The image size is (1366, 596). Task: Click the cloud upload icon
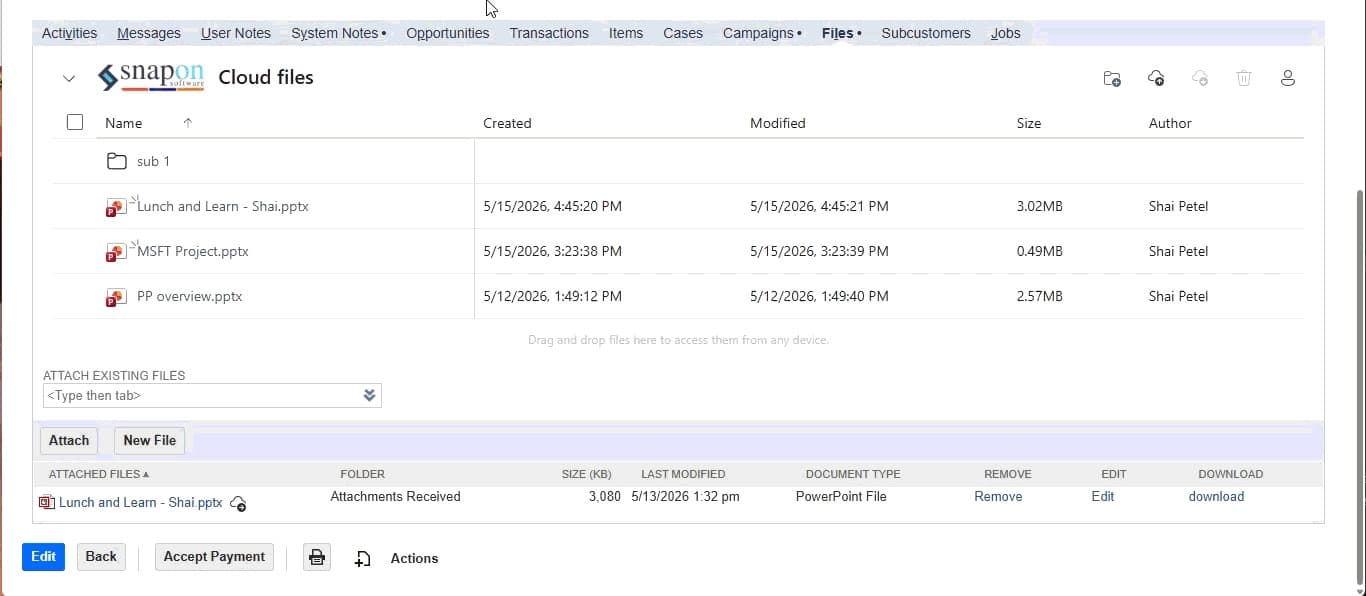[1156, 78]
